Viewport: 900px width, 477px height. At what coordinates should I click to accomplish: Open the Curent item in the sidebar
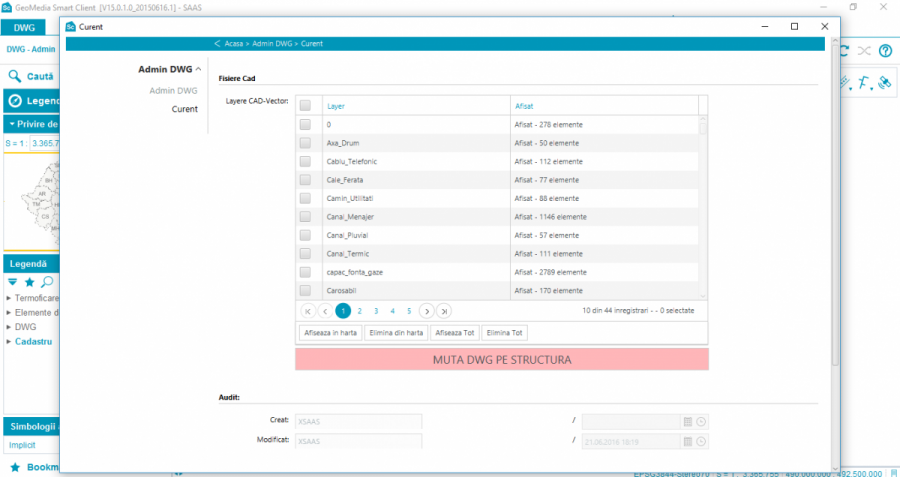(184, 109)
